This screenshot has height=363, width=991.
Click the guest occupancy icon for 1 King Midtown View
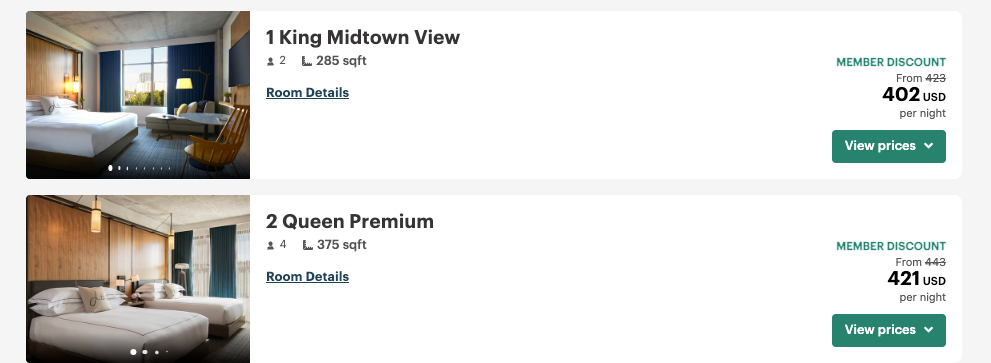point(271,61)
